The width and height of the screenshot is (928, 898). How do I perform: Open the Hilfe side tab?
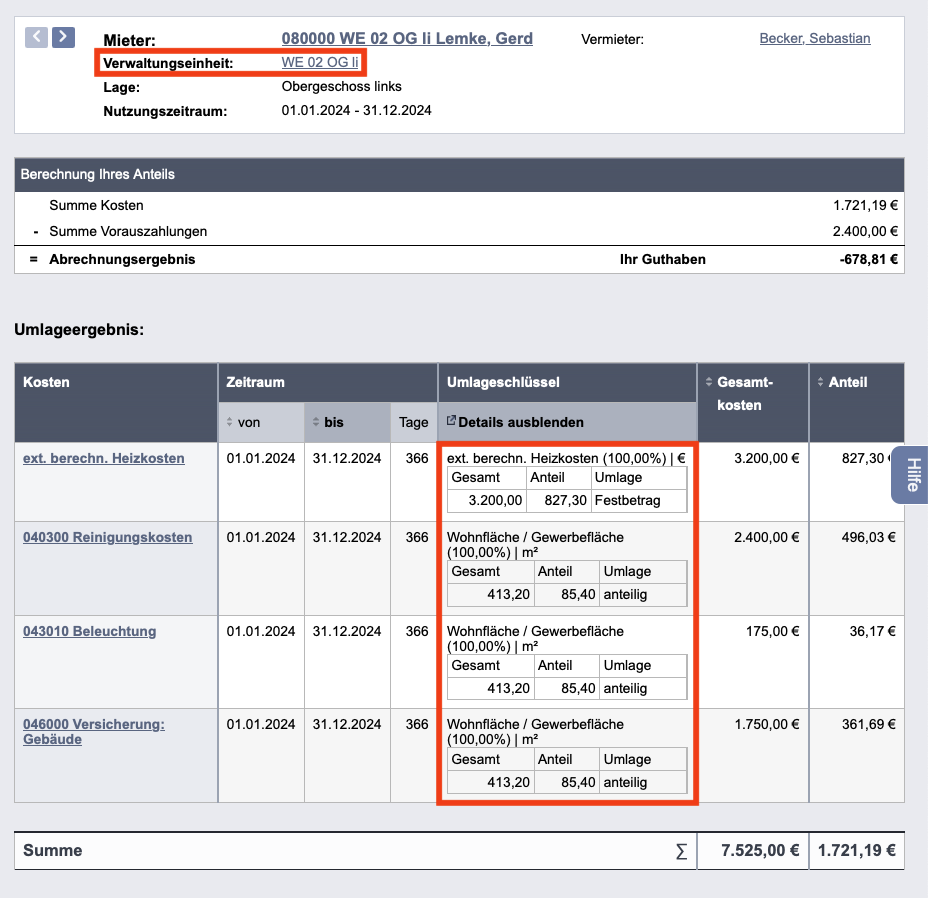(x=912, y=475)
